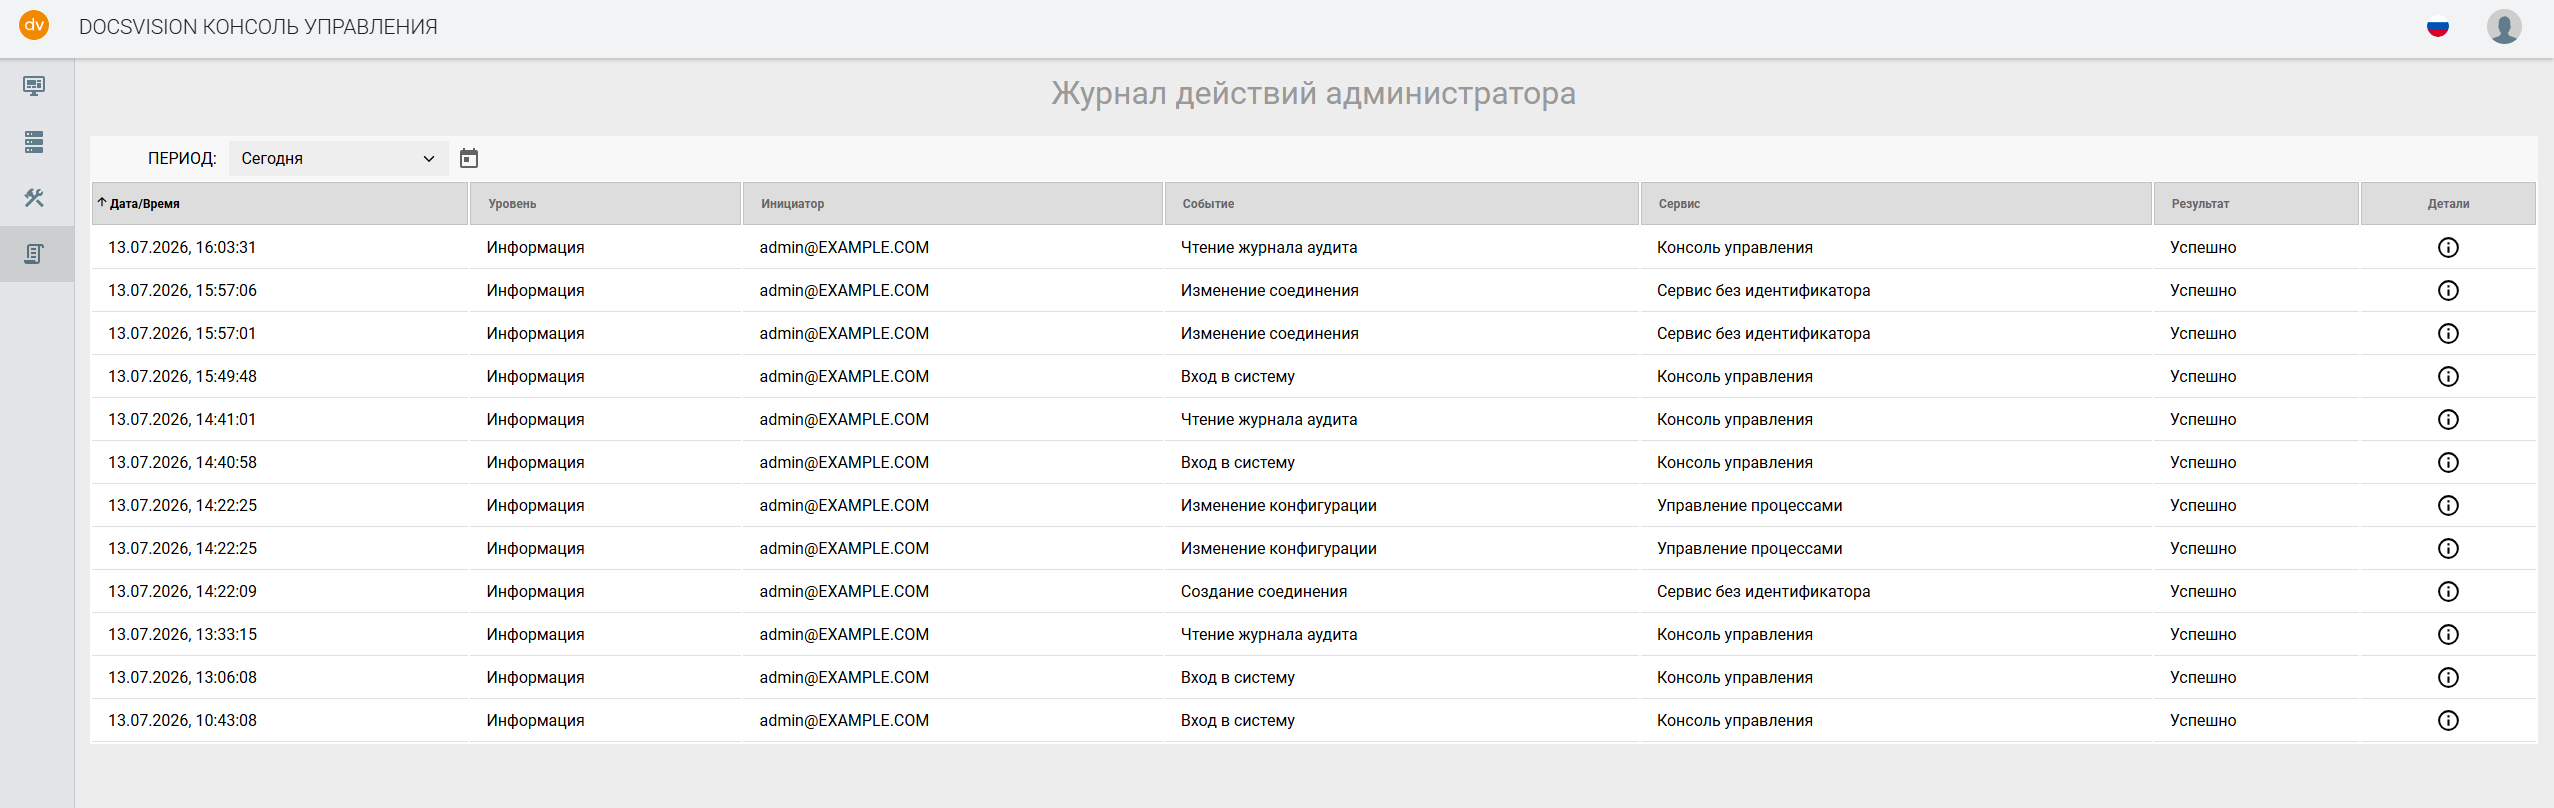Open the tools wrench icon in sidebar
2554x808 pixels.
[34, 198]
